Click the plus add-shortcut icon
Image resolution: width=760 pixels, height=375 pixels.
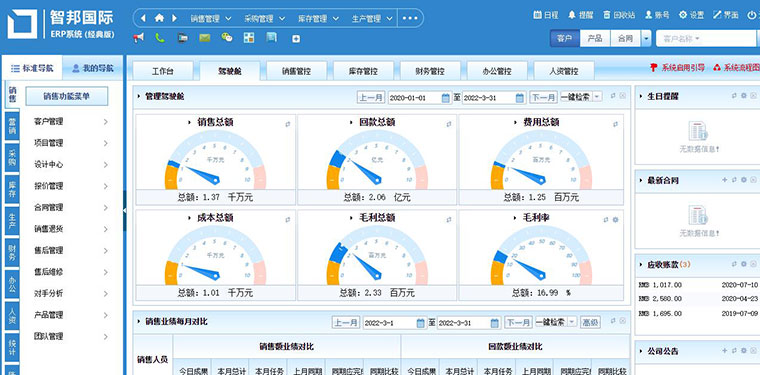[296, 39]
